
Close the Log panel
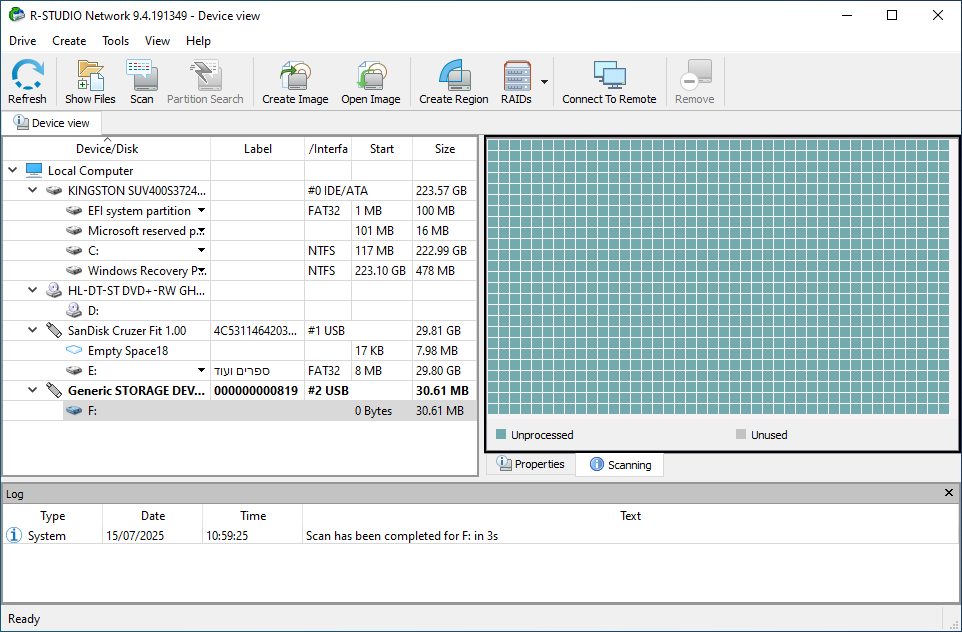point(949,493)
